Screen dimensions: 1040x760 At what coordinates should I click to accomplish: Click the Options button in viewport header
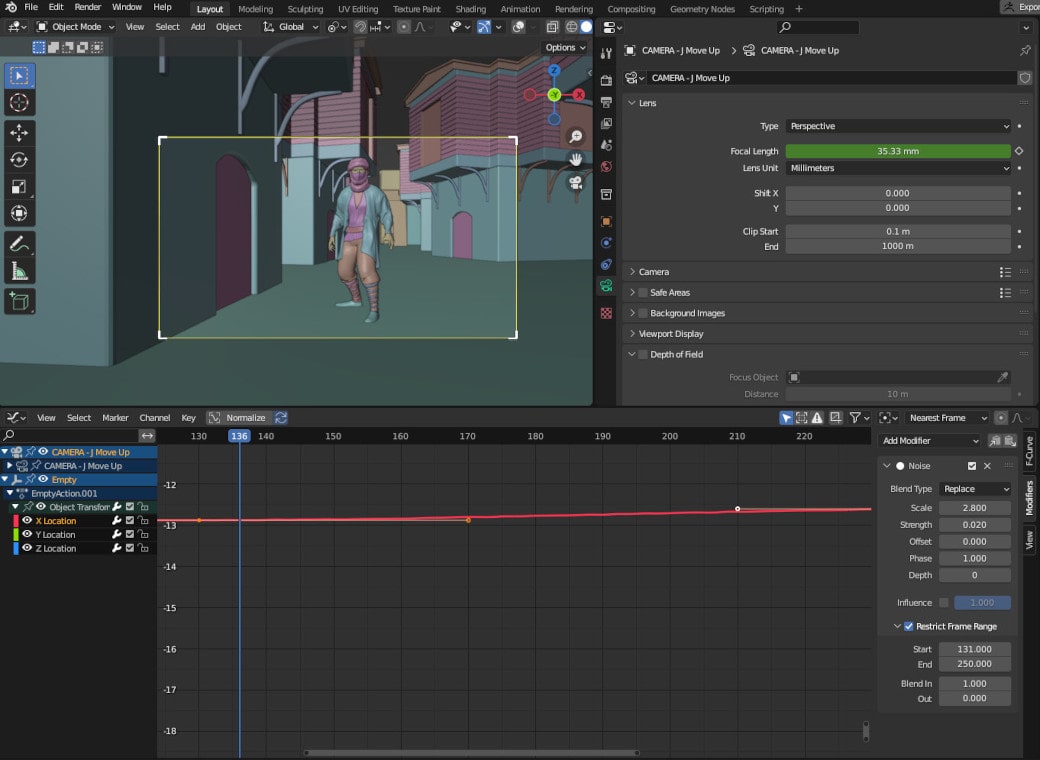[x=564, y=47]
